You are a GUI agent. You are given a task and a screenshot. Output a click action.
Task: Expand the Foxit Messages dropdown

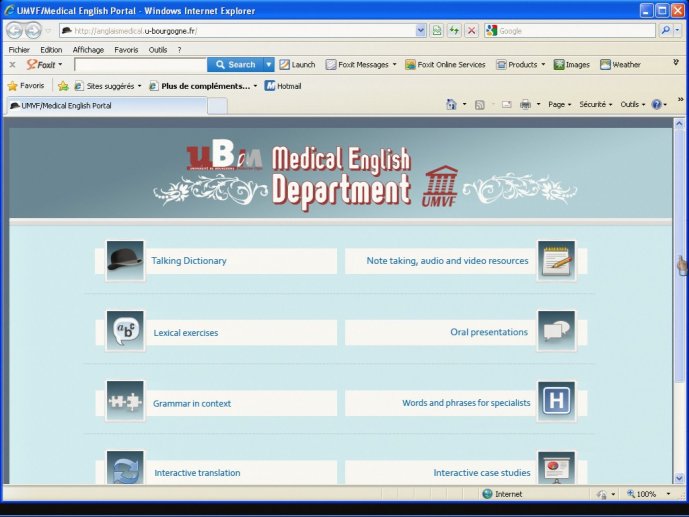point(395,65)
